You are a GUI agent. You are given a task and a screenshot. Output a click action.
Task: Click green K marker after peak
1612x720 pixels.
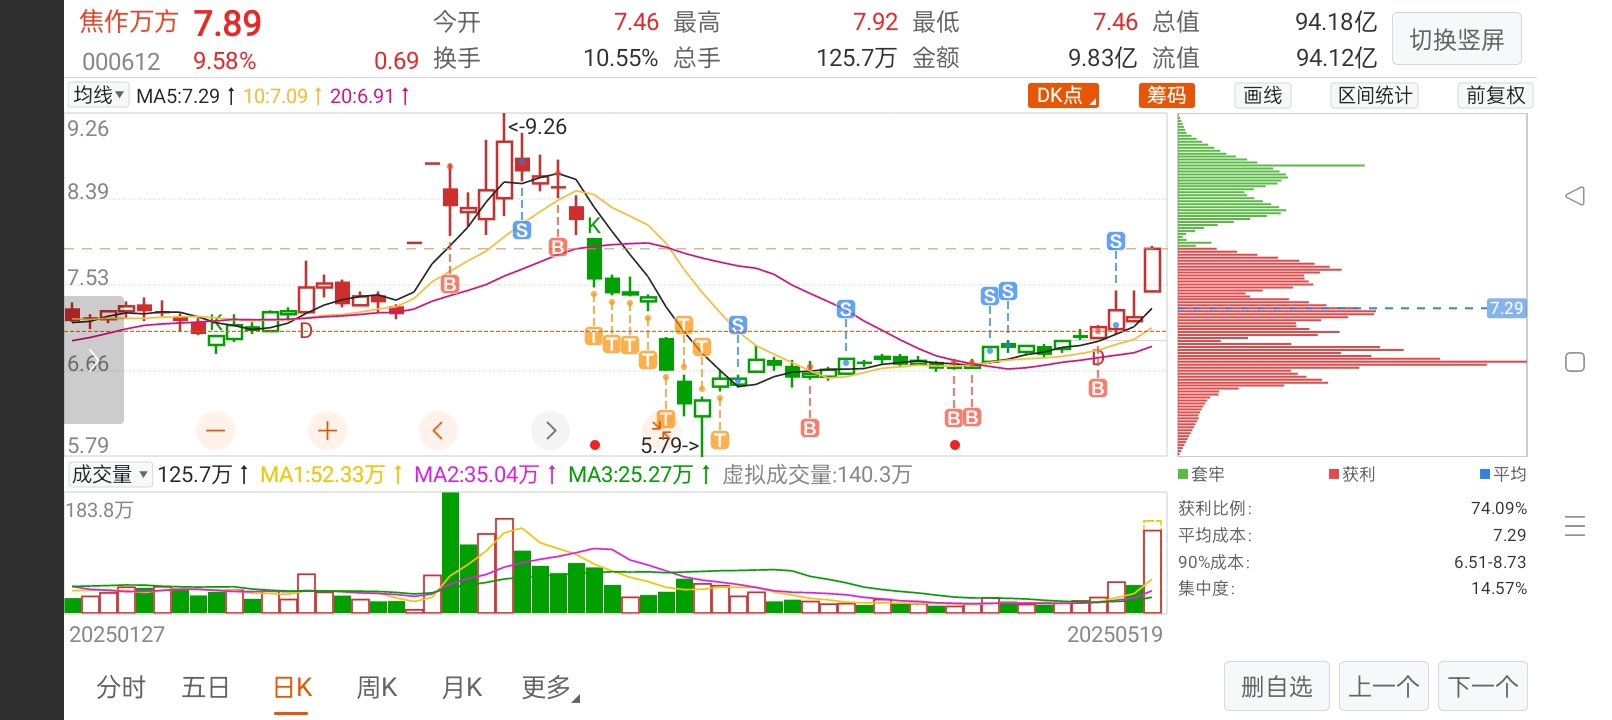click(x=594, y=226)
